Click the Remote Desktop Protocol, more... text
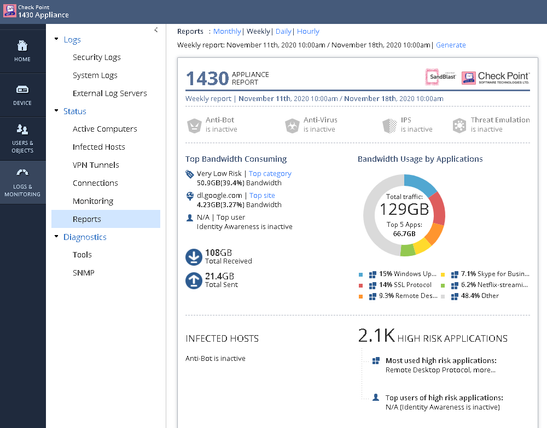547x428 pixels. (440, 370)
